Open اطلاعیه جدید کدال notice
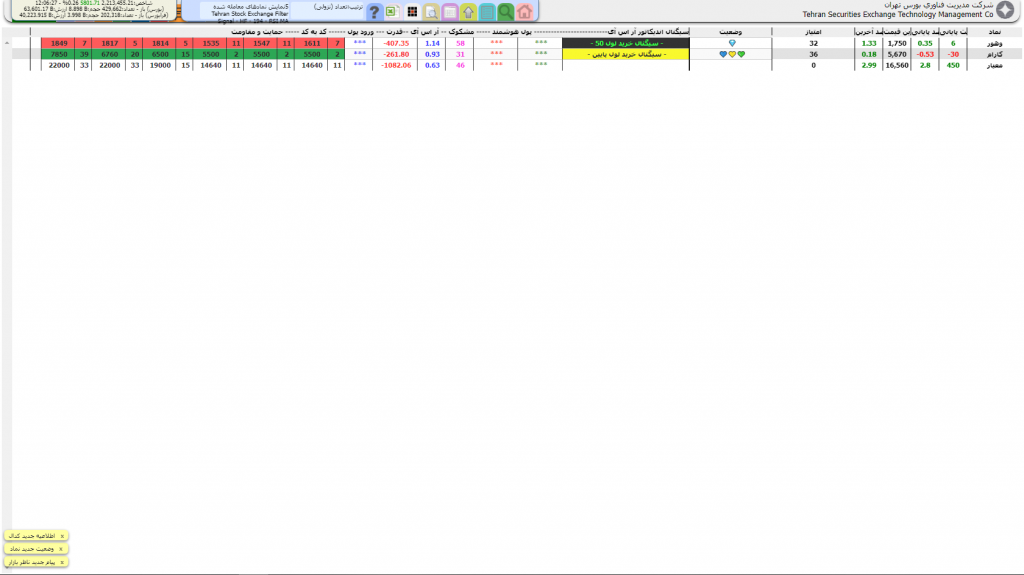The image size is (1024, 575). click(32, 536)
